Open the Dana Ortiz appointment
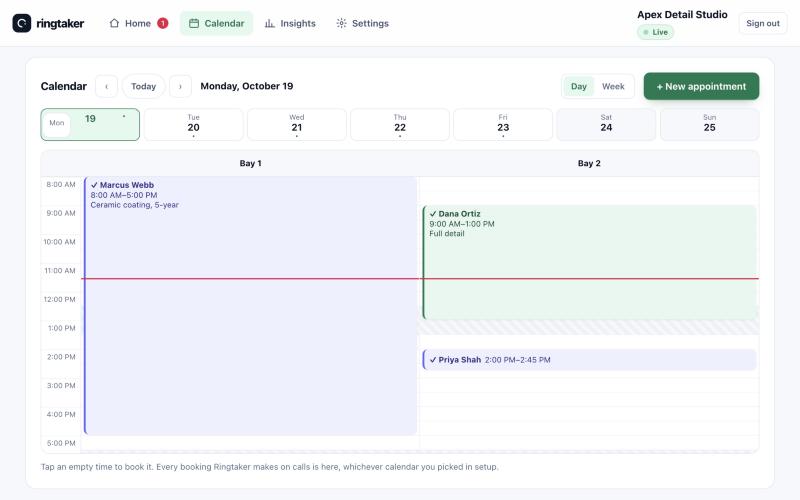 pyautogui.click(x=589, y=262)
